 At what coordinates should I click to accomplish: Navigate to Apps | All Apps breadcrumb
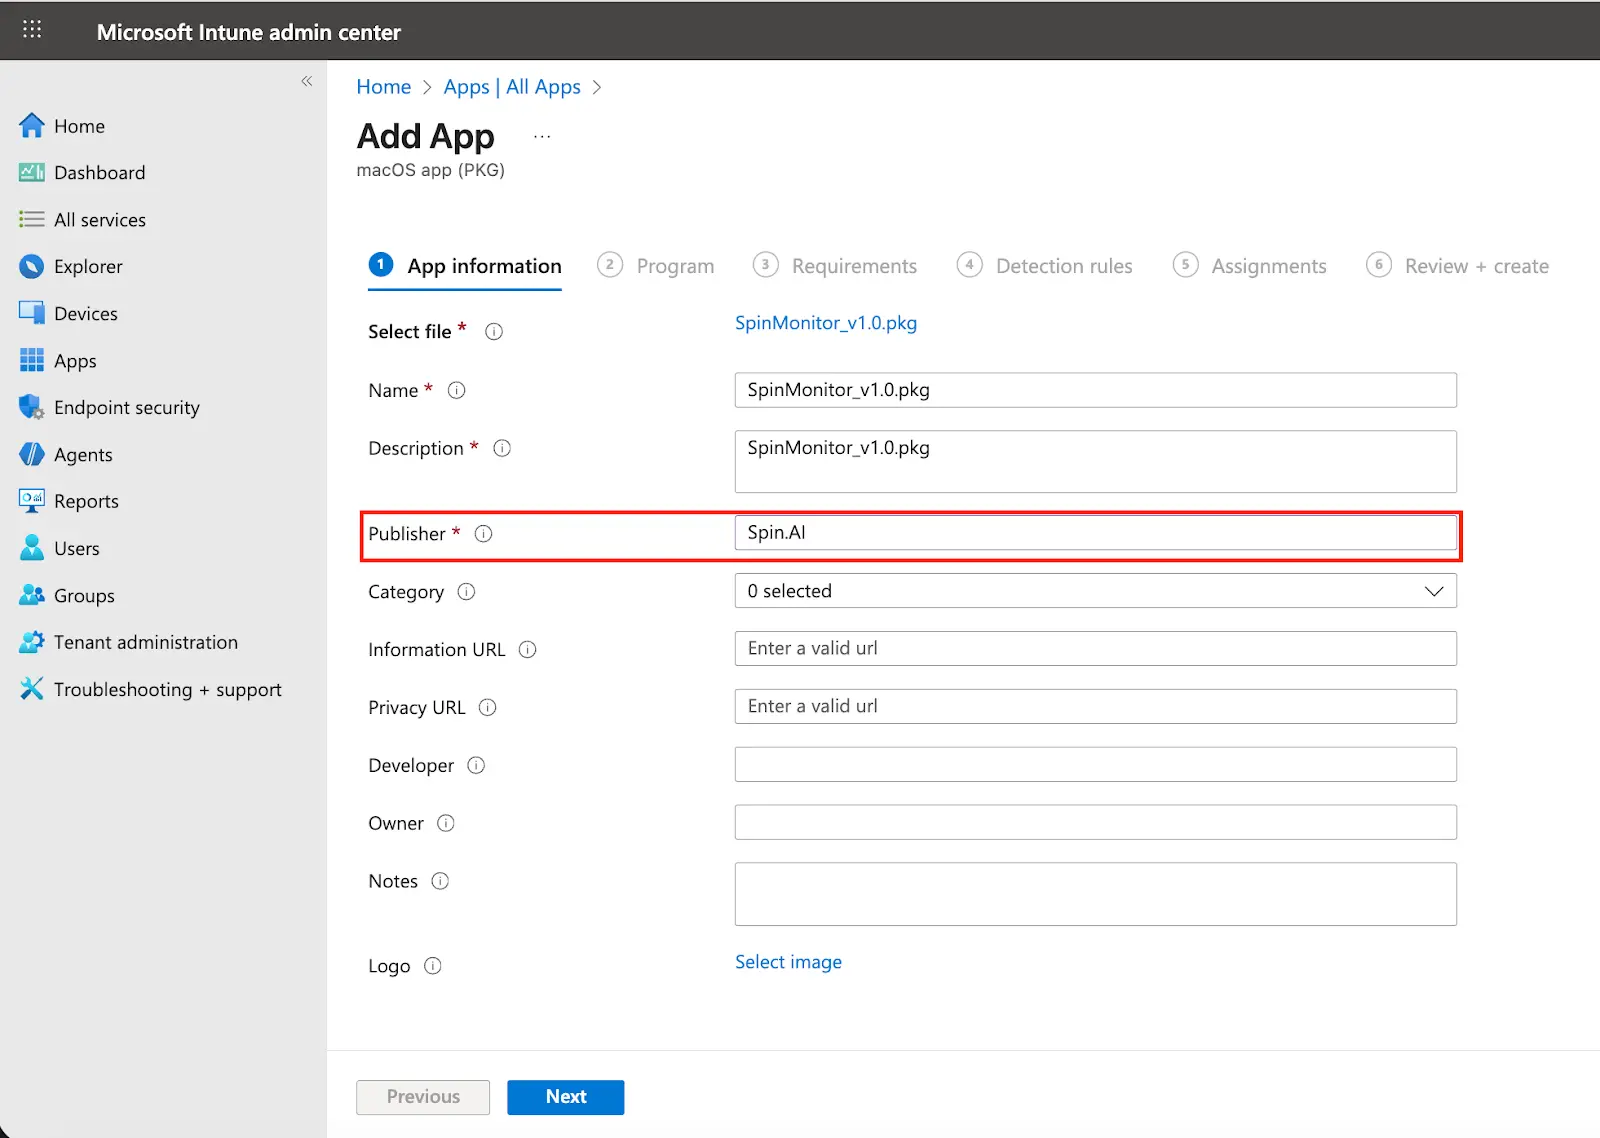point(512,87)
